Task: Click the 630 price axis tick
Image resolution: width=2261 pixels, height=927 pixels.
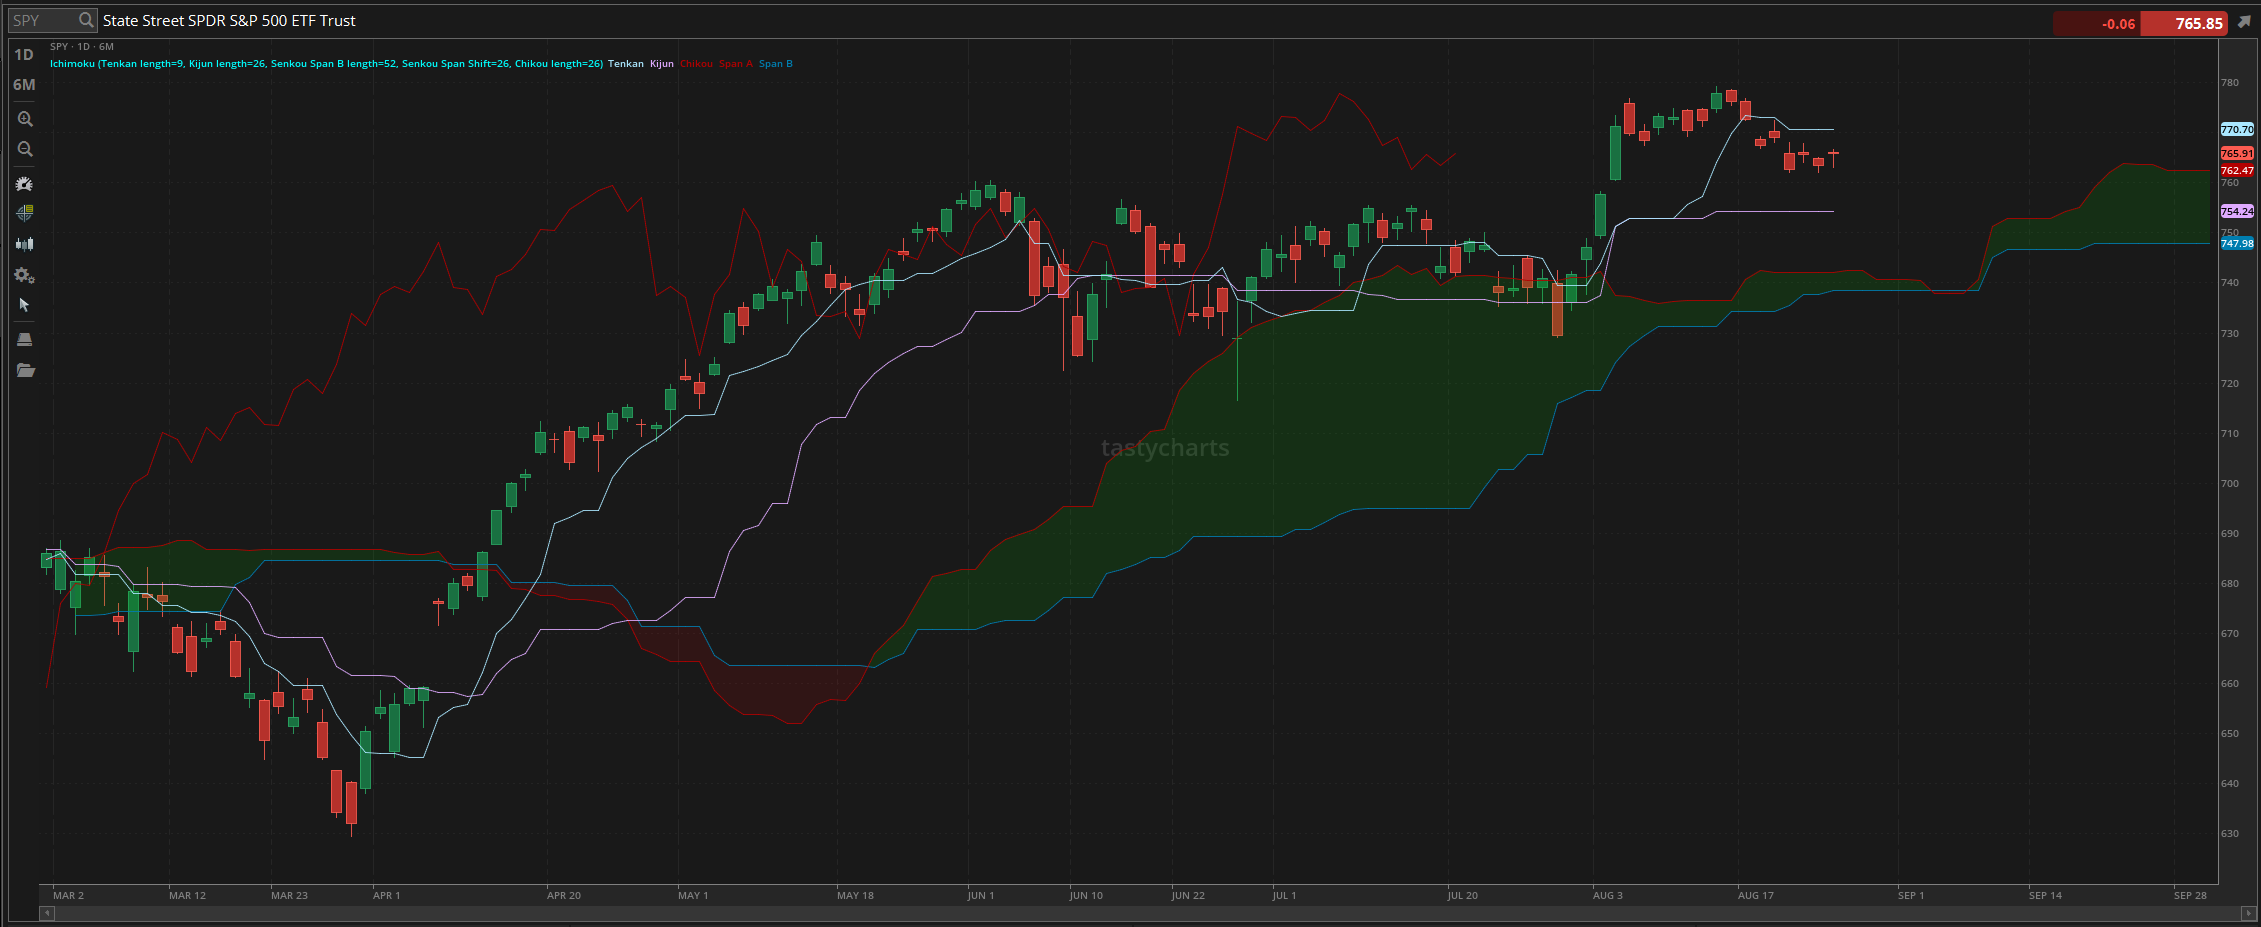Action: tap(2230, 834)
